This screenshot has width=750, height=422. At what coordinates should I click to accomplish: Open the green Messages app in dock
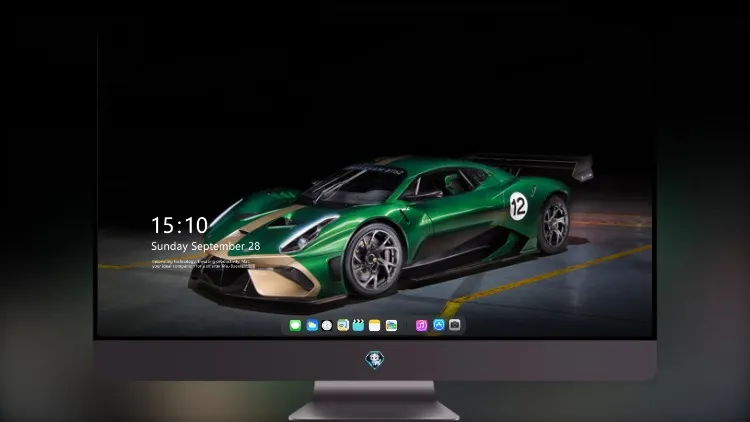point(295,325)
